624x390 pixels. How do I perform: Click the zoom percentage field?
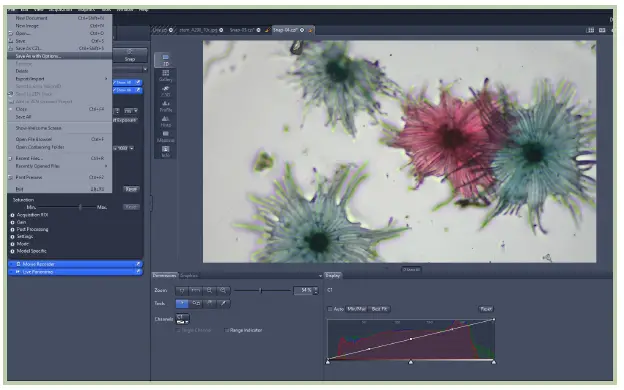[x=303, y=291]
